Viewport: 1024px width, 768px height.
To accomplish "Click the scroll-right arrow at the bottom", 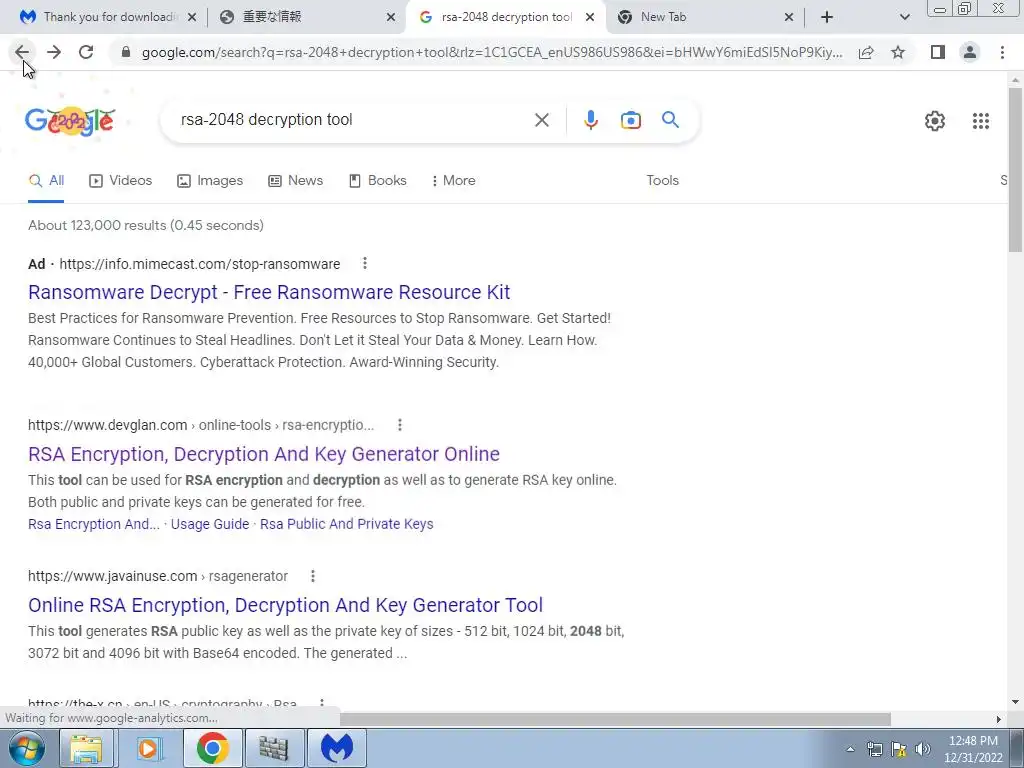I will coord(998,719).
